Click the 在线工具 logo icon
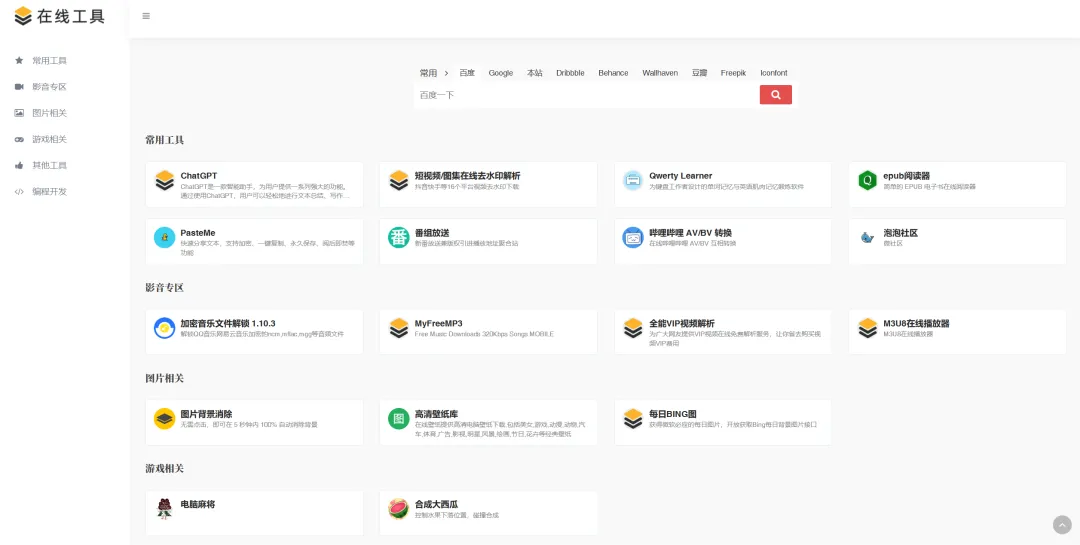This screenshot has height=545, width=1080. coord(23,16)
